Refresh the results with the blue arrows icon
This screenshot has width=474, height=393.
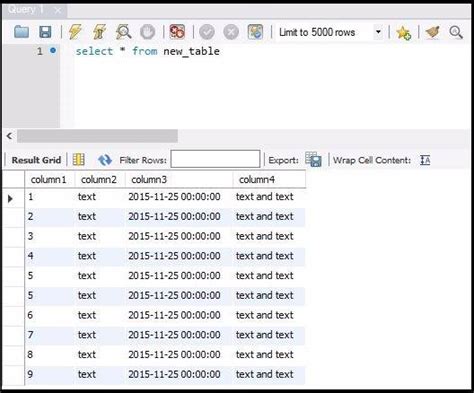105,160
